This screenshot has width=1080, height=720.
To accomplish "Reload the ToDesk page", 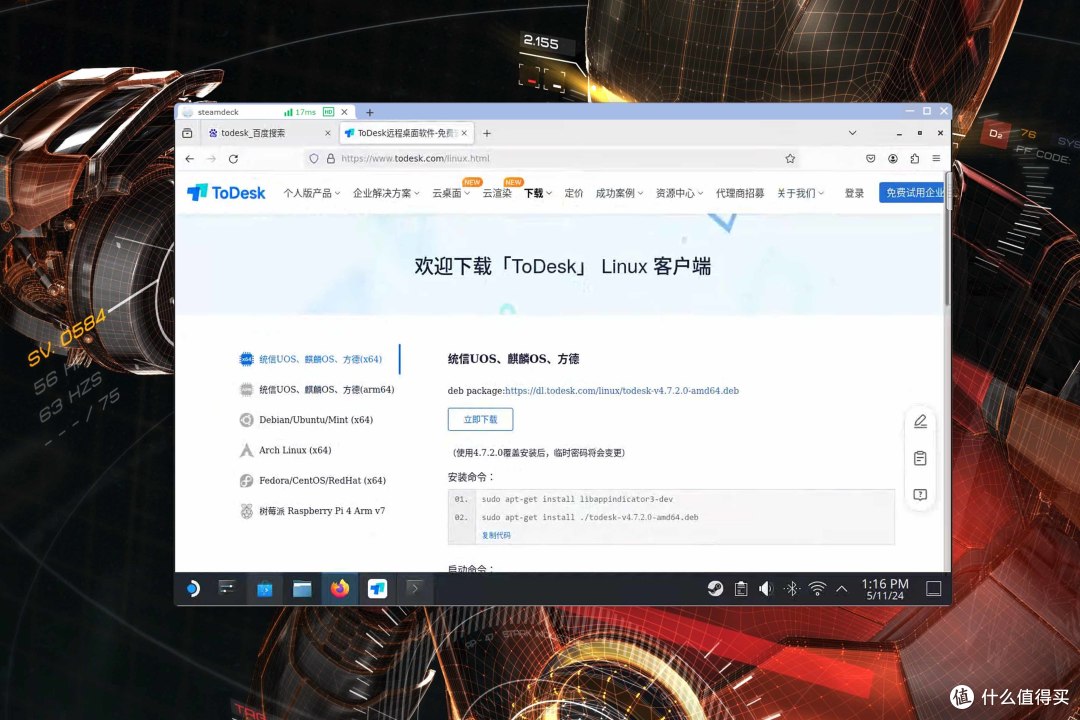I will [233, 159].
